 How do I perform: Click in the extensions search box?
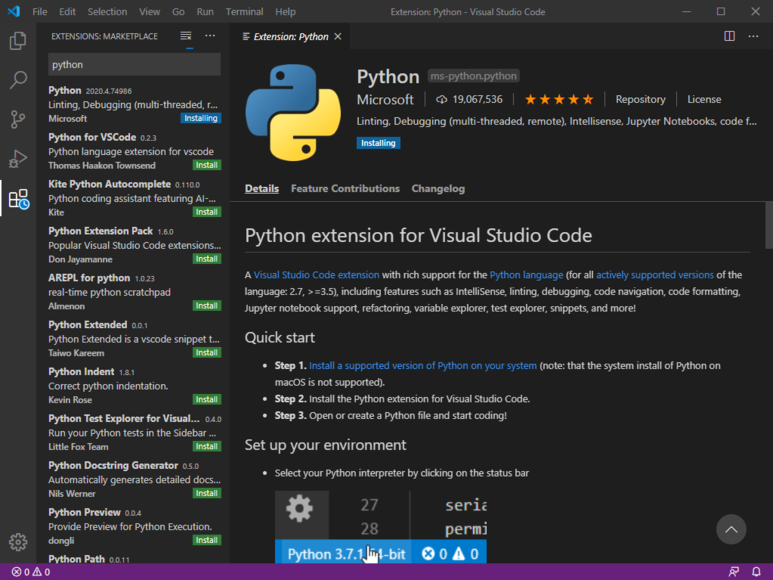(134, 65)
